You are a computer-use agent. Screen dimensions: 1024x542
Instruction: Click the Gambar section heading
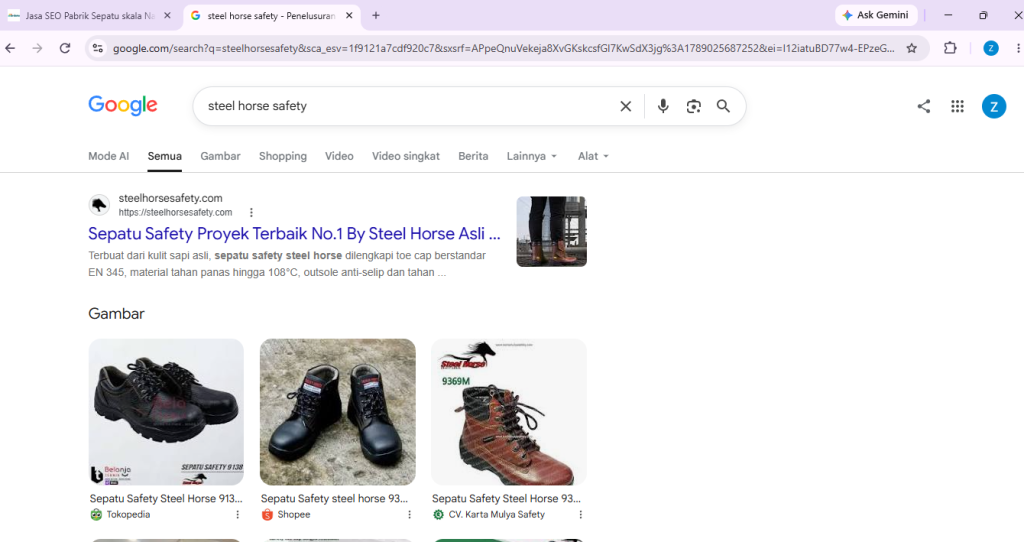pyautogui.click(x=116, y=313)
